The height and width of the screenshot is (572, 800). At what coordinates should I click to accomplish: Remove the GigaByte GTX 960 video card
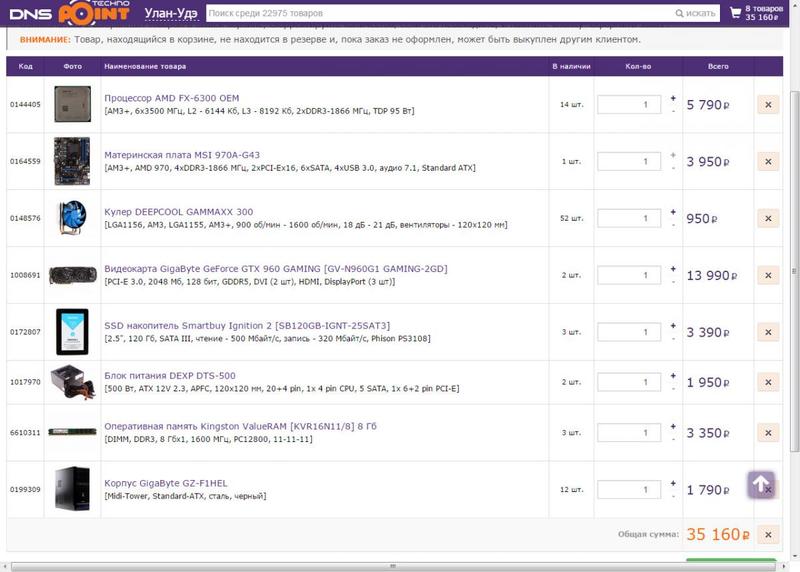[767, 275]
